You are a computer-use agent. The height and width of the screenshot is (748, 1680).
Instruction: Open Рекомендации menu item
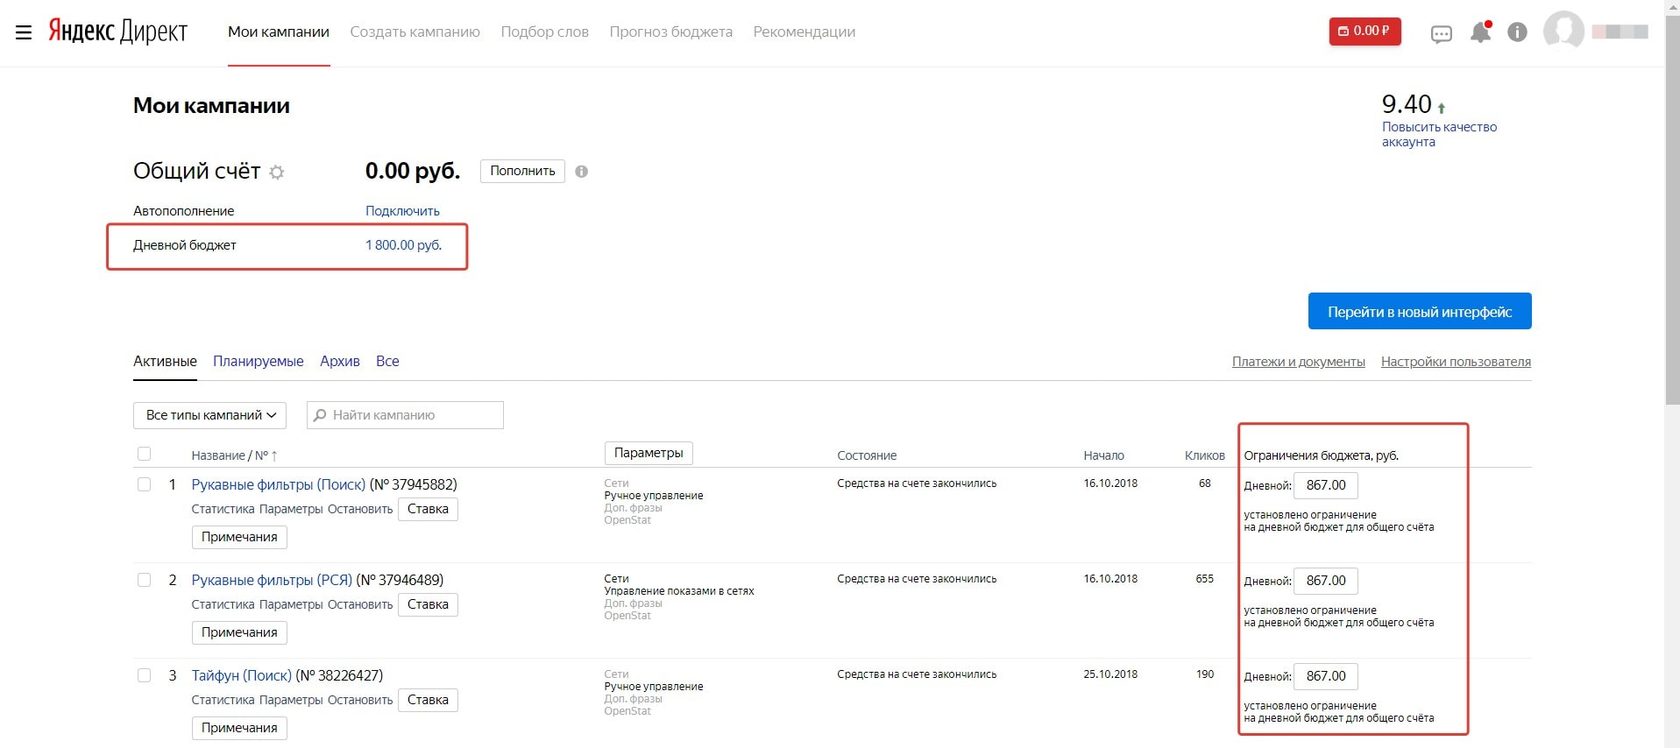[x=804, y=32]
